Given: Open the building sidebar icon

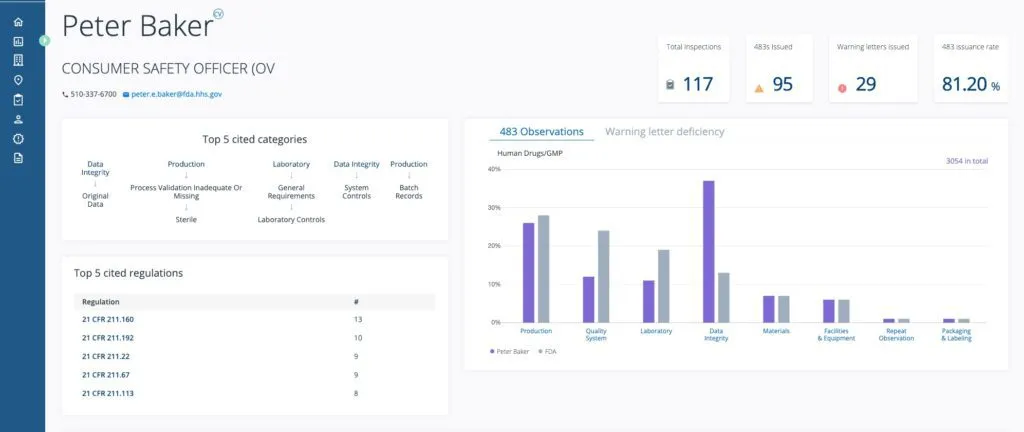Looking at the screenshot, I should pos(18,61).
